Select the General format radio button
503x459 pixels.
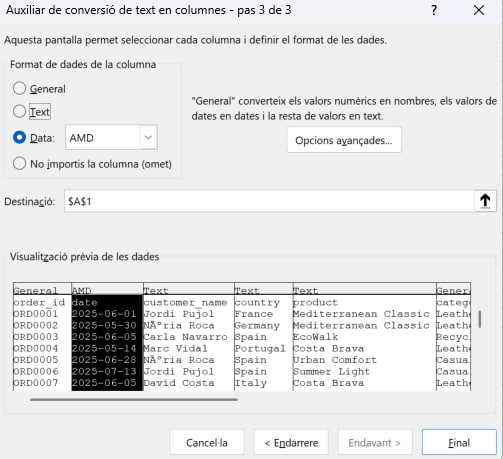[19, 88]
